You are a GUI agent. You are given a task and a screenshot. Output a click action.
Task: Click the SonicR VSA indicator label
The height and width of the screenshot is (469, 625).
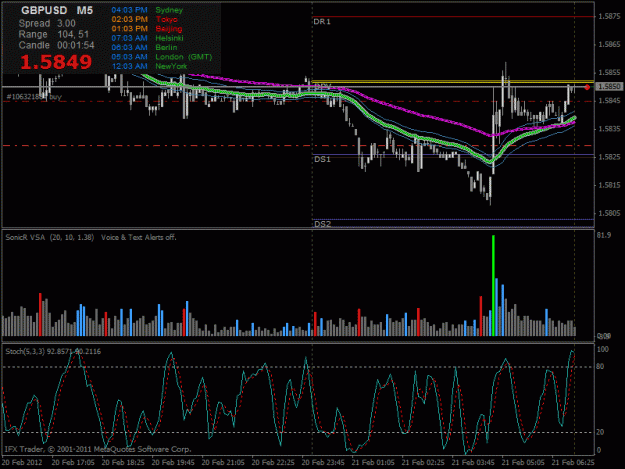49,237
